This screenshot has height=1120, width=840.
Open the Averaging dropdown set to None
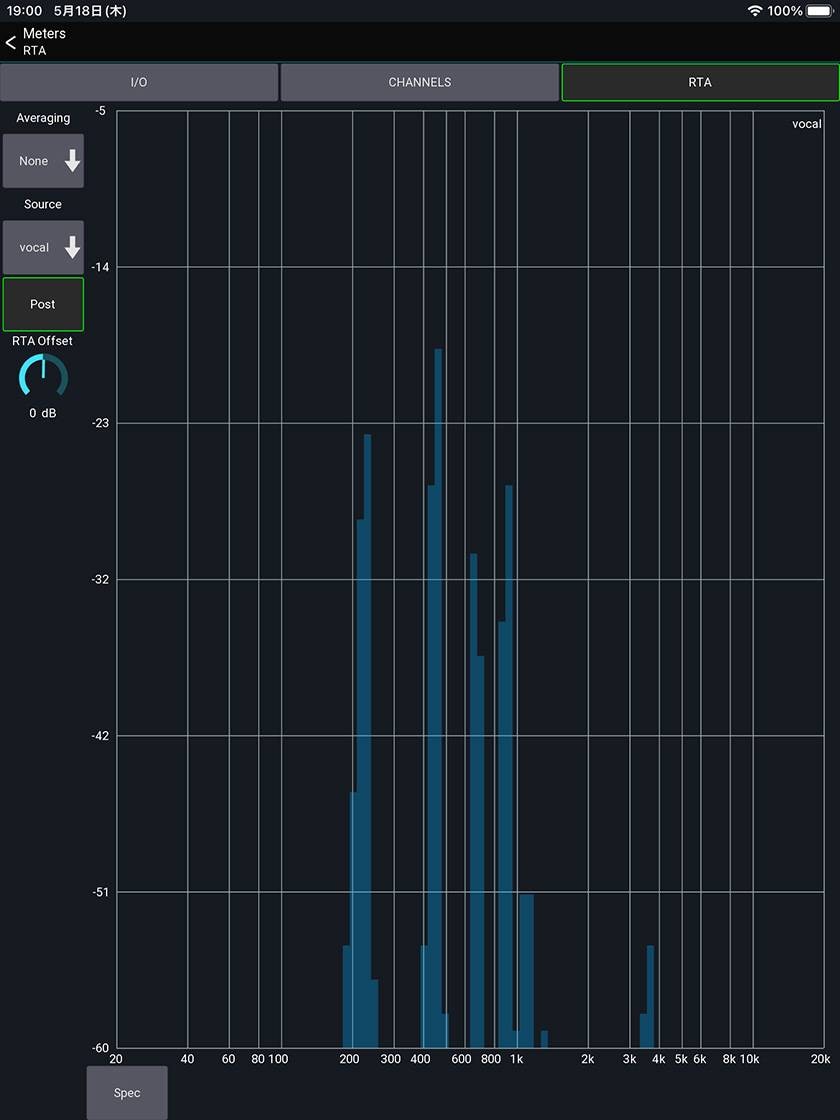click(x=43, y=161)
